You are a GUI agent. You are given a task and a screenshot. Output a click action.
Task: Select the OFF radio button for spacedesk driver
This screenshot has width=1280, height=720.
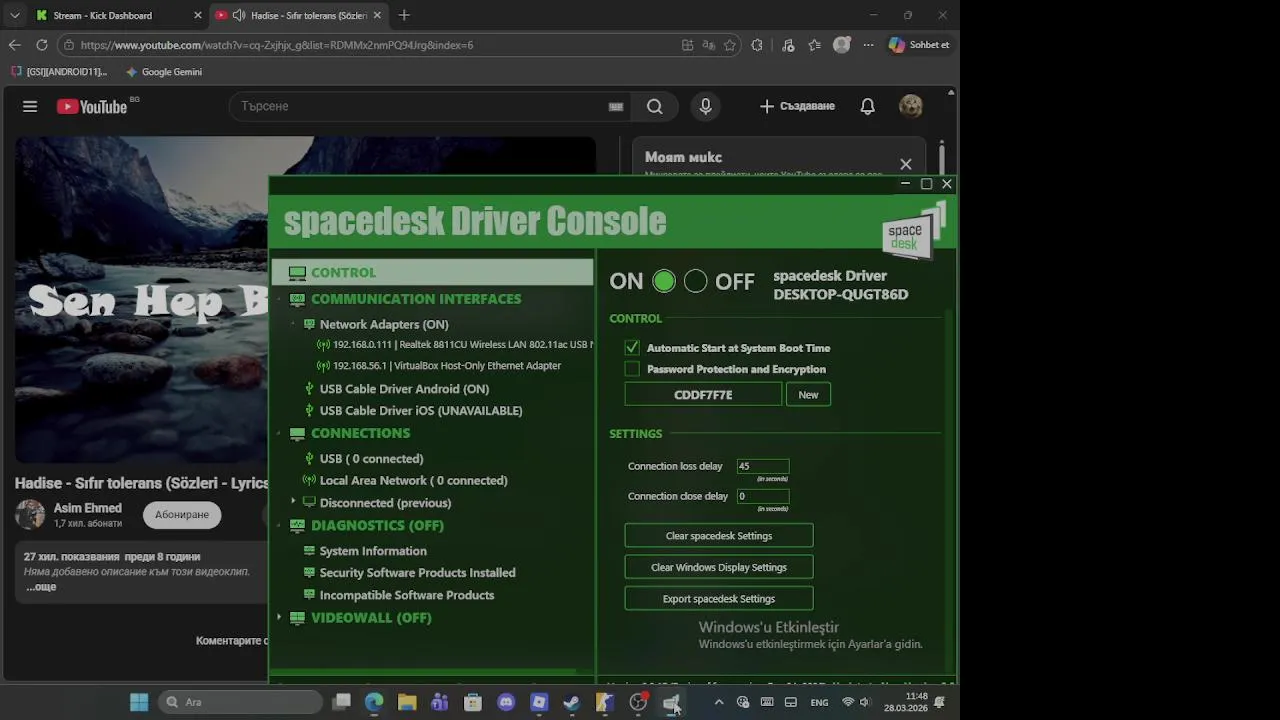(696, 282)
